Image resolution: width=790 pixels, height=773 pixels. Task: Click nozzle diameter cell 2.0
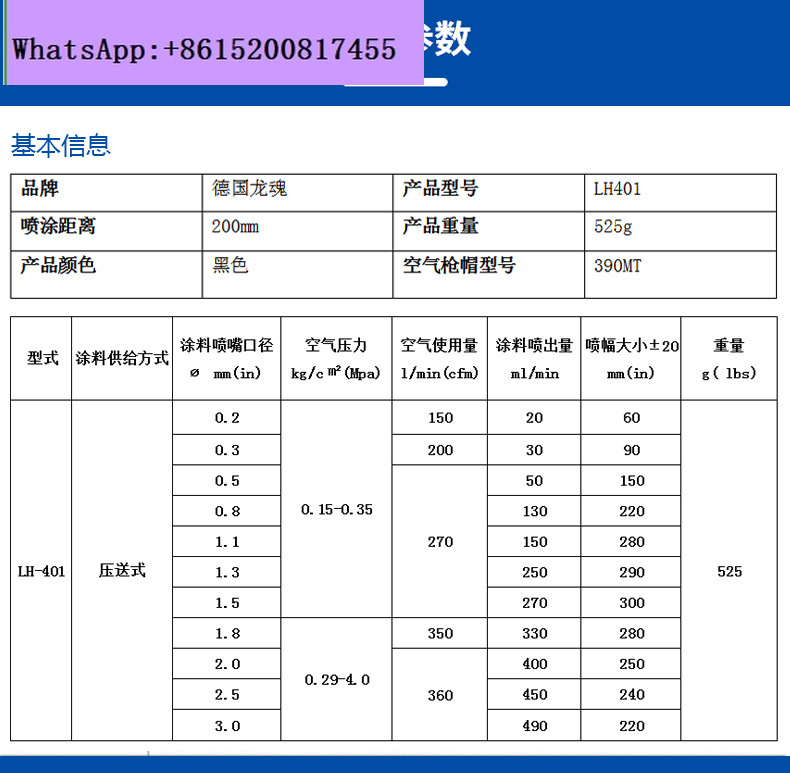click(227, 664)
